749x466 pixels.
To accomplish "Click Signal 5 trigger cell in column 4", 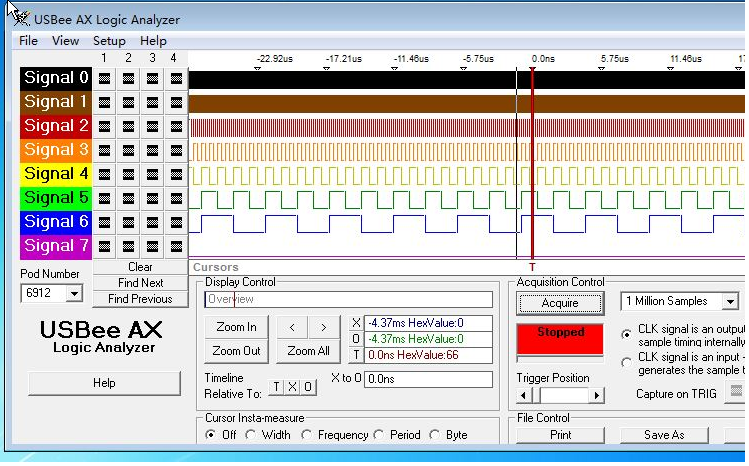I will coord(176,198).
